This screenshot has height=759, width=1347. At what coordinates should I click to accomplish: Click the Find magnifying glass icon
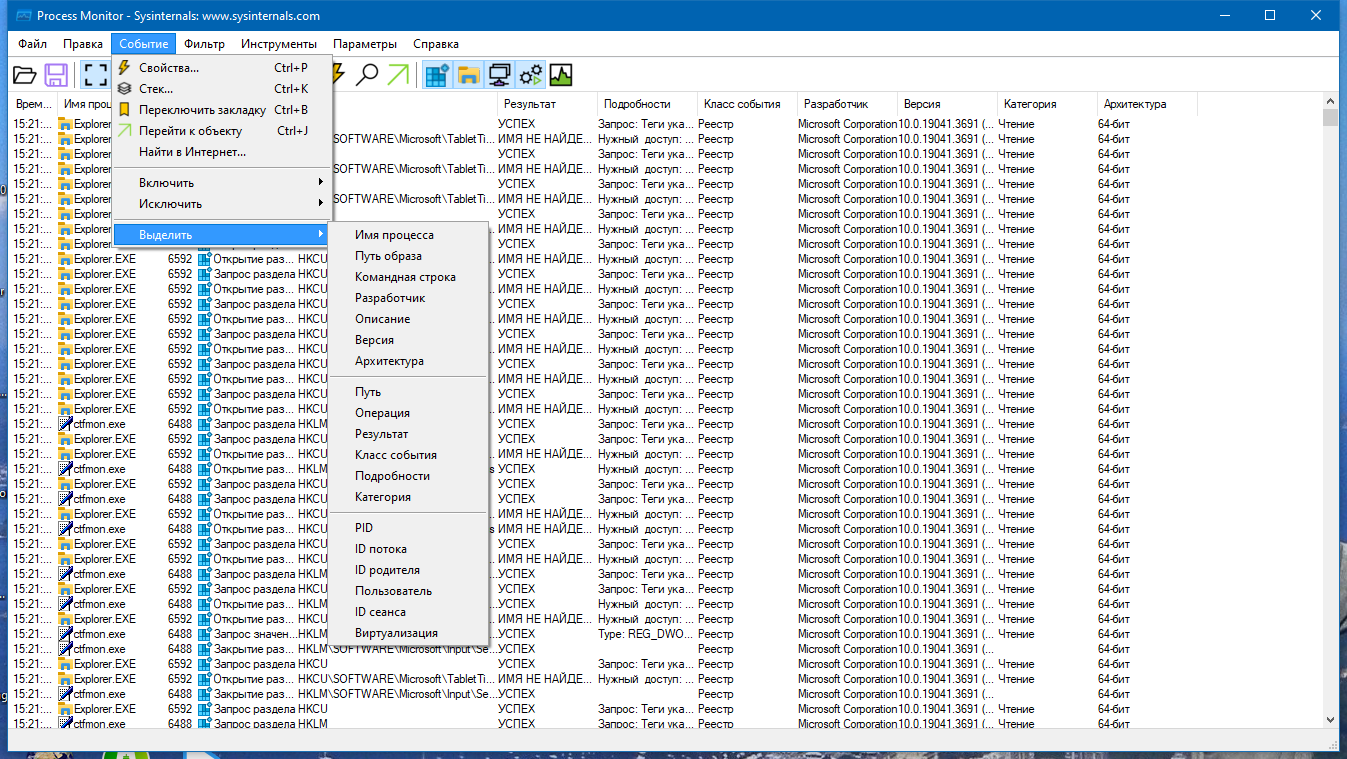[368, 74]
